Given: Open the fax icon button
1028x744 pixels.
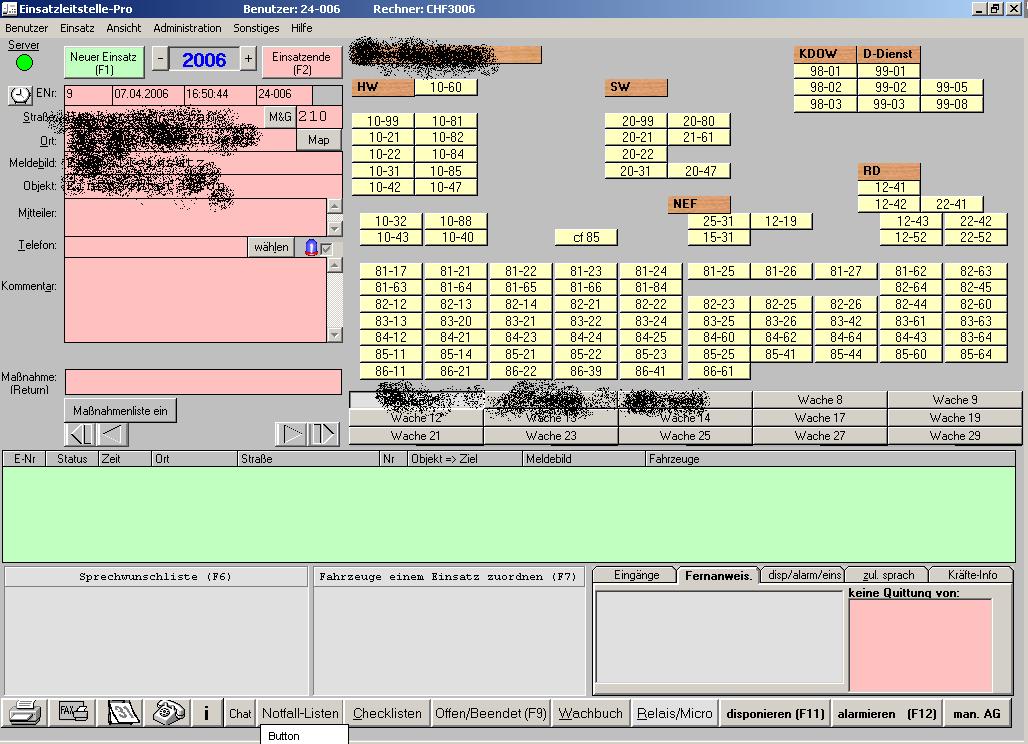Looking at the screenshot, I should tap(74, 712).
